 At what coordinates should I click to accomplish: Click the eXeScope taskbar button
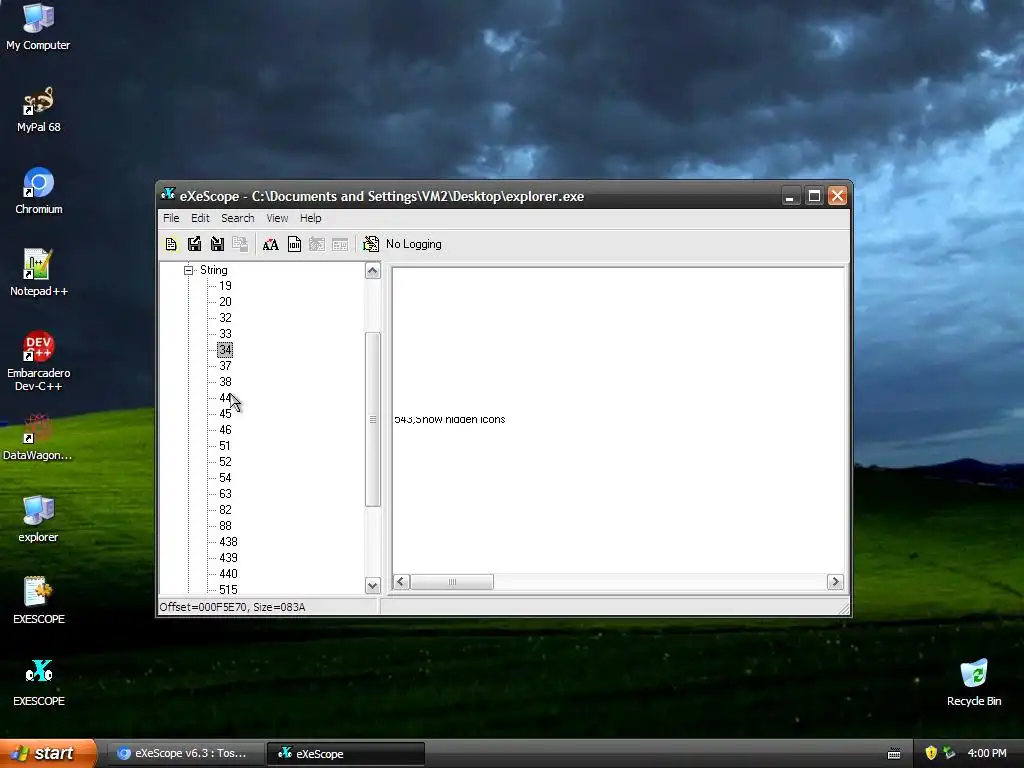point(346,754)
